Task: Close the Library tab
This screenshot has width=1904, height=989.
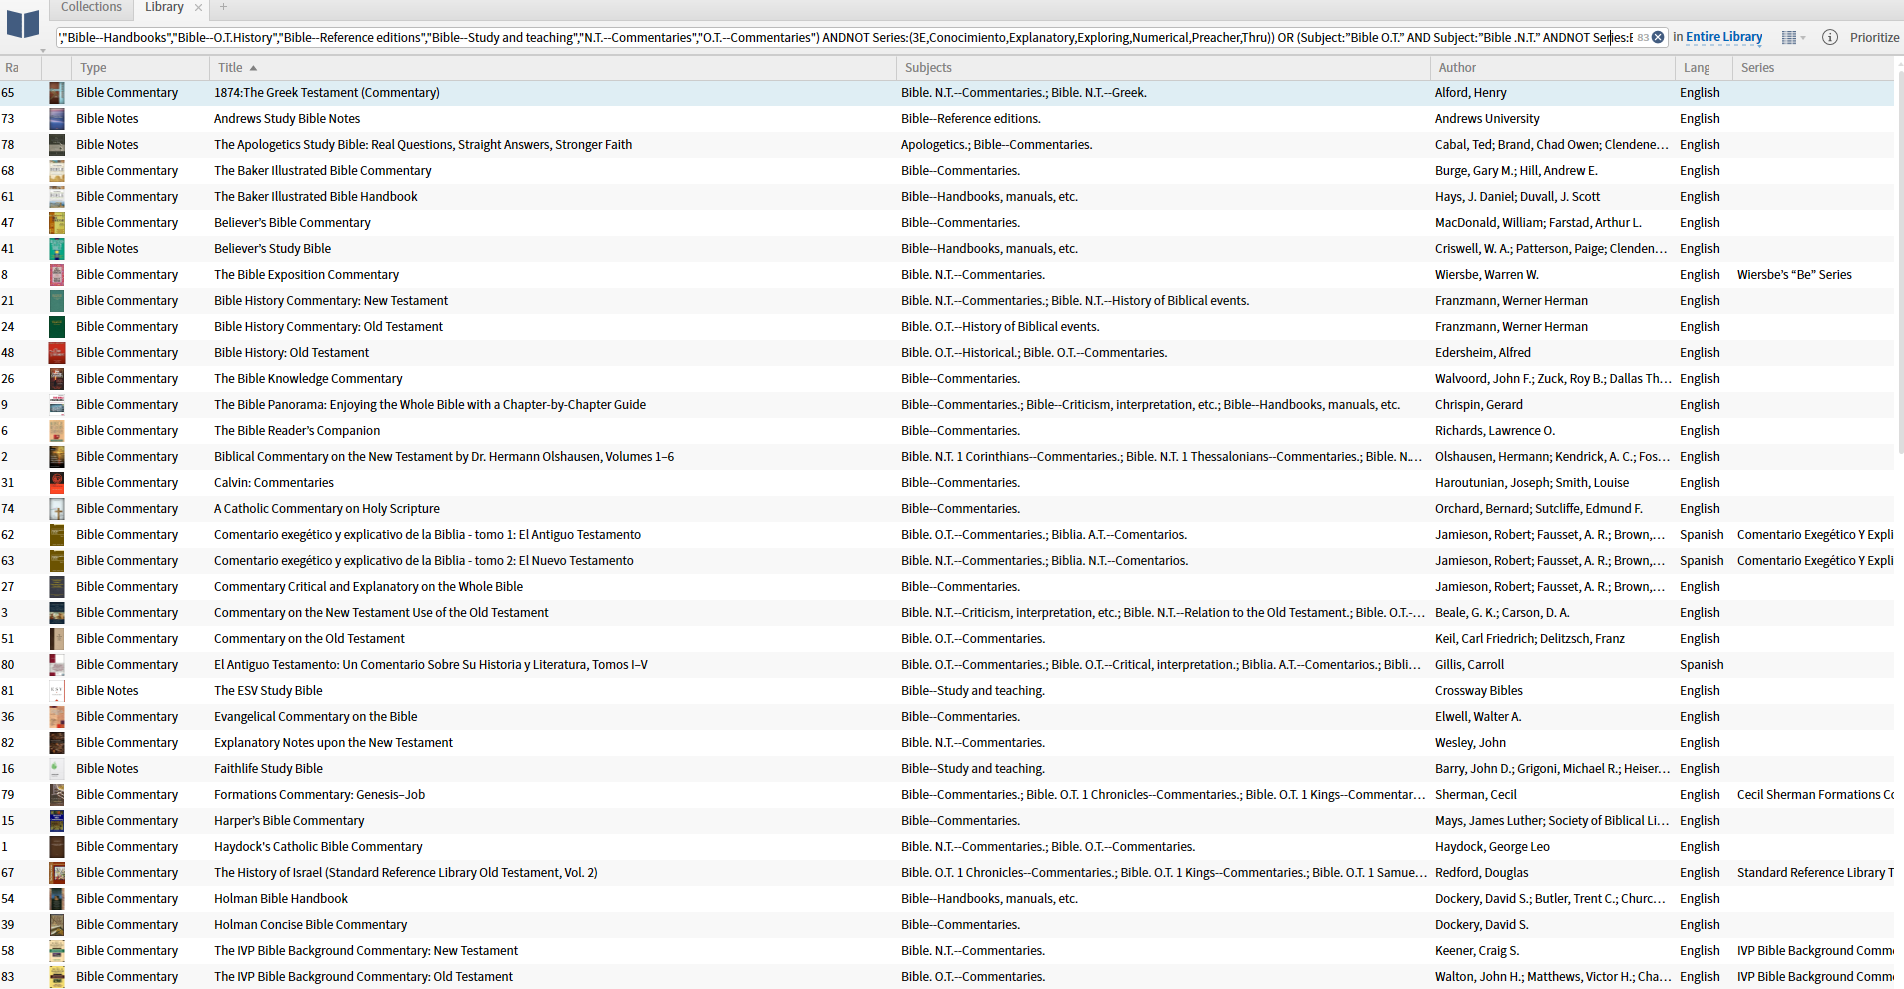Action: tap(198, 7)
